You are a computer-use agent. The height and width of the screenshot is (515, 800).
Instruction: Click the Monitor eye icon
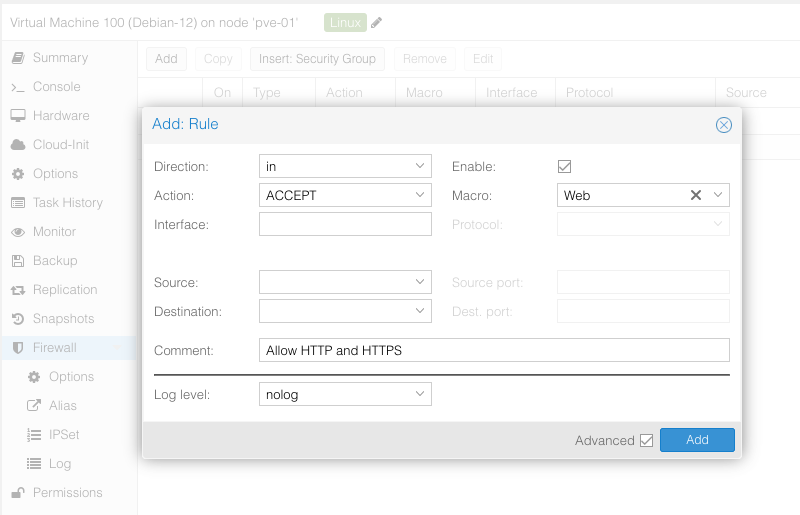[18, 232]
